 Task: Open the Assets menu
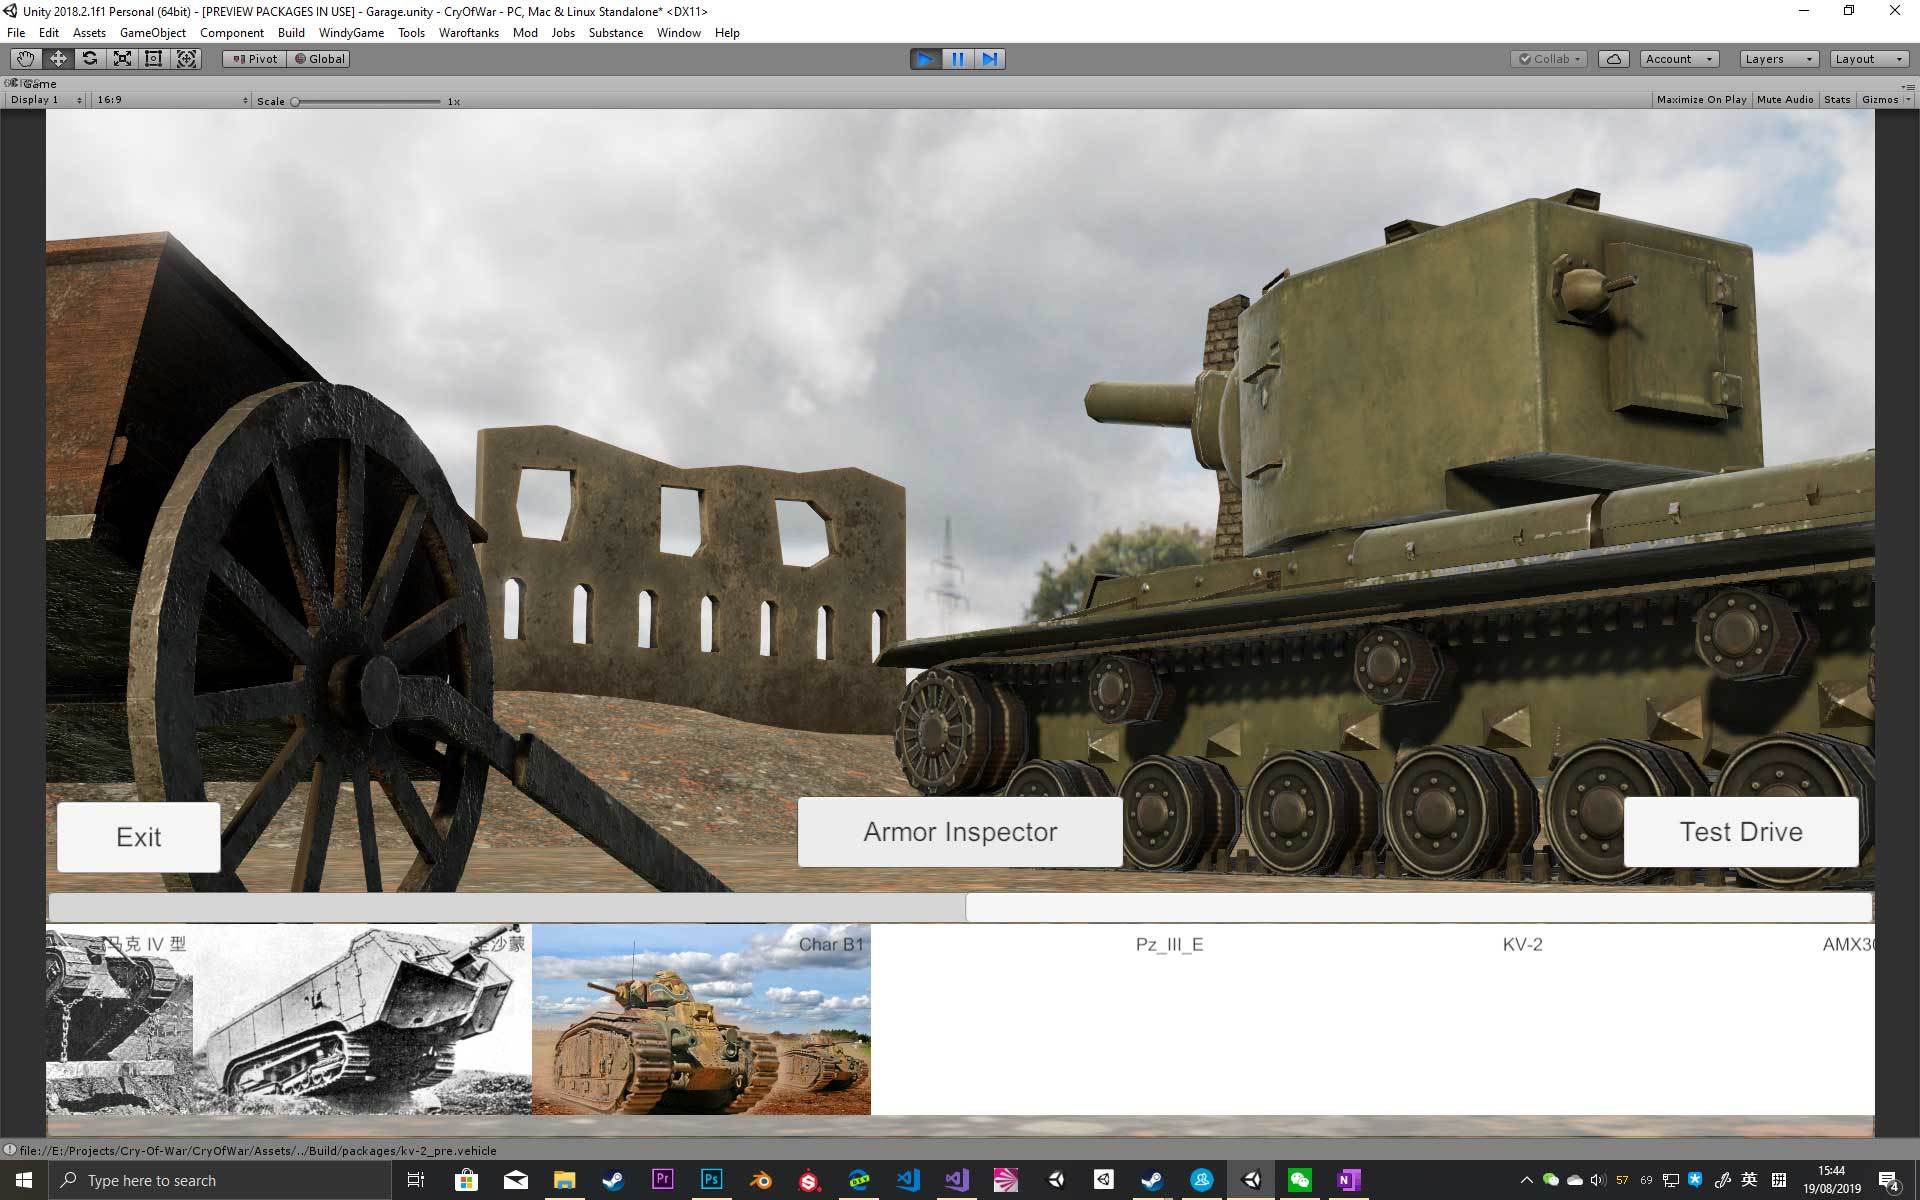coord(89,33)
